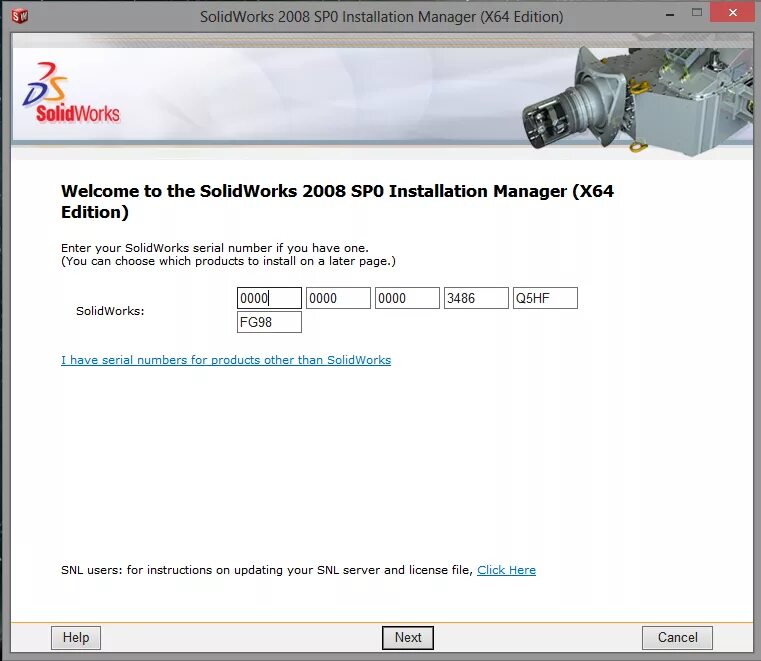This screenshot has height=661, width=761.
Task: Select the third serial number field
Action: point(407,298)
